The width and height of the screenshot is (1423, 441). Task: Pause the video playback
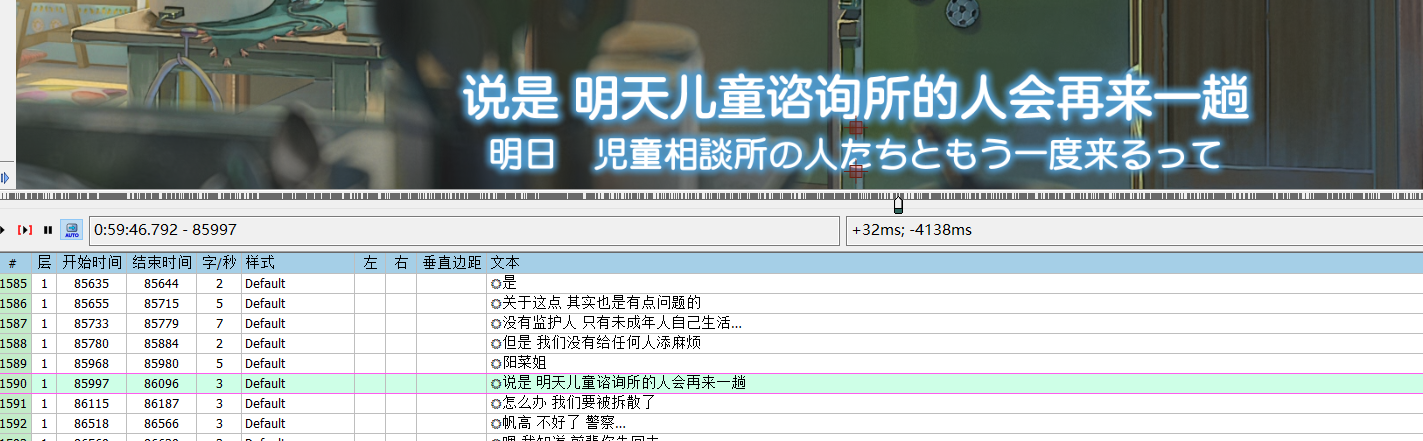(48, 230)
